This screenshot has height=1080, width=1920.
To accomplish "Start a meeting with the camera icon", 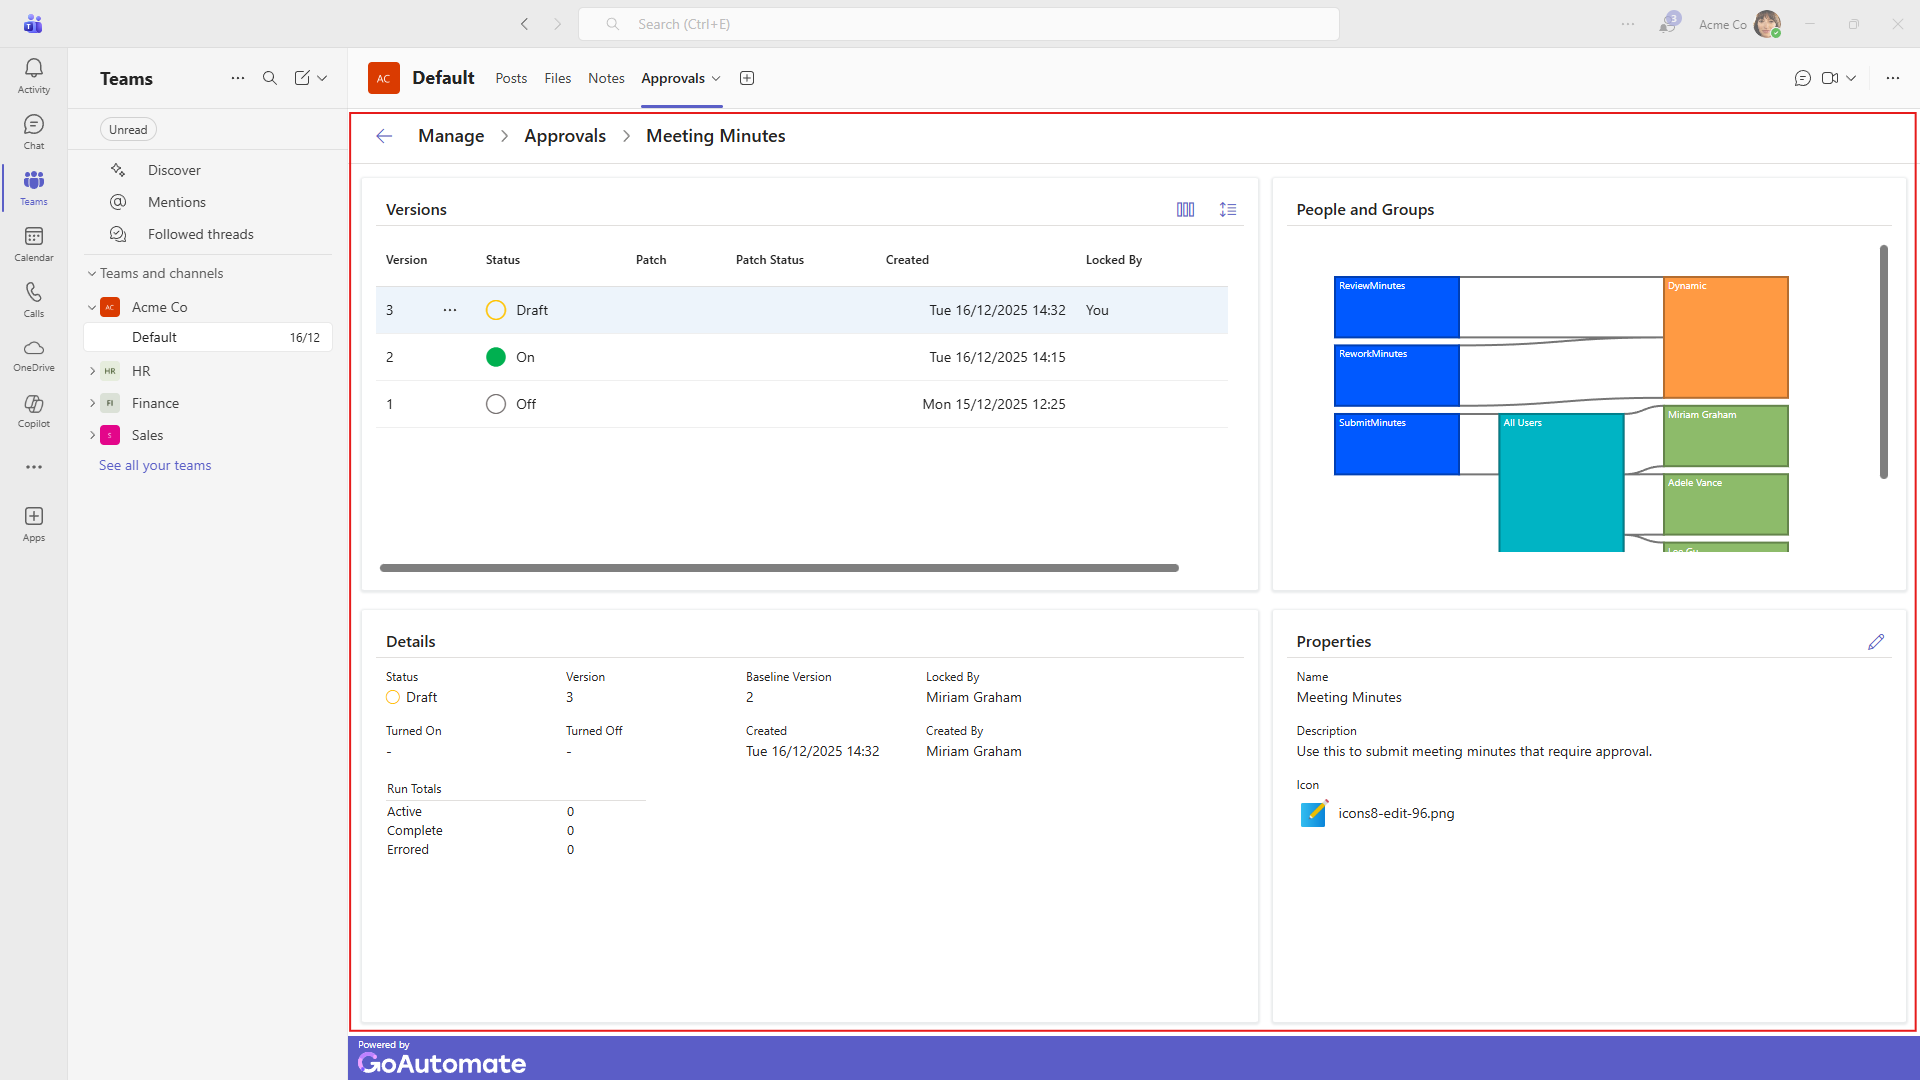I will click(x=1830, y=78).
